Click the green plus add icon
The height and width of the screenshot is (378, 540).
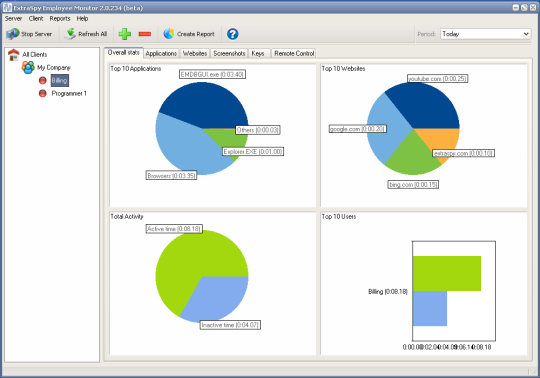[125, 34]
